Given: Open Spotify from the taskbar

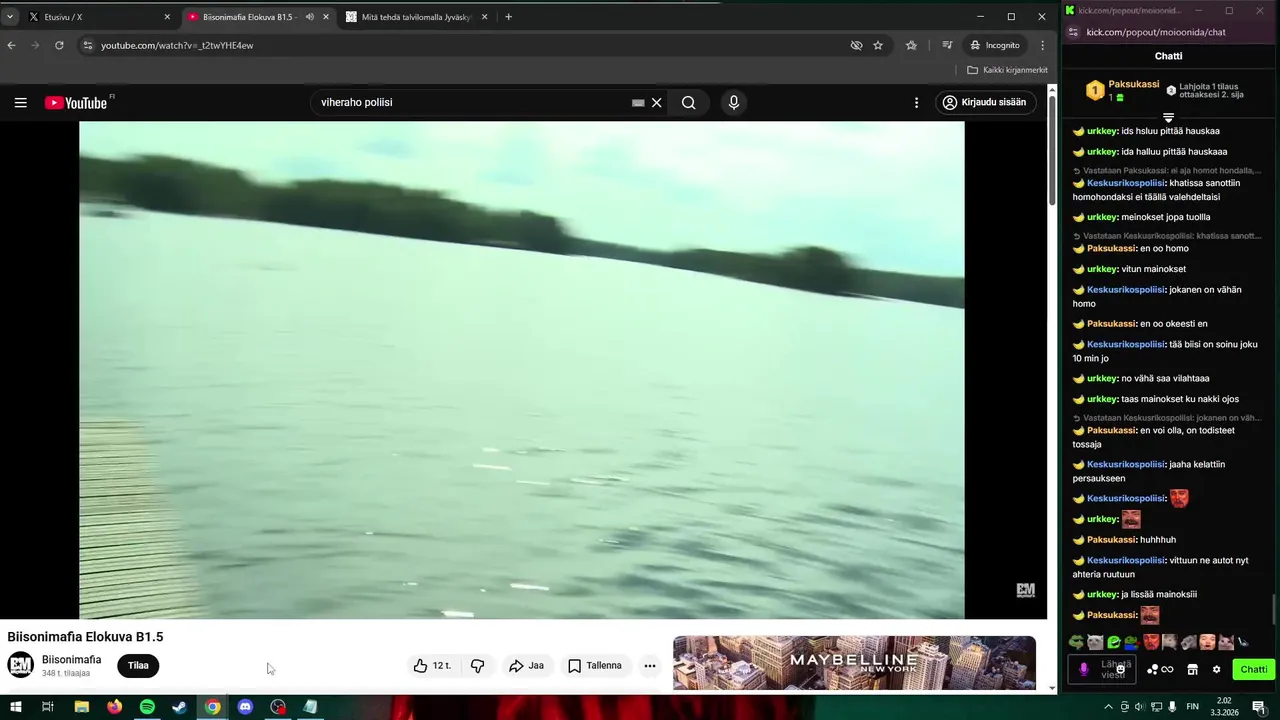Looking at the screenshot, I should [147, 707].
